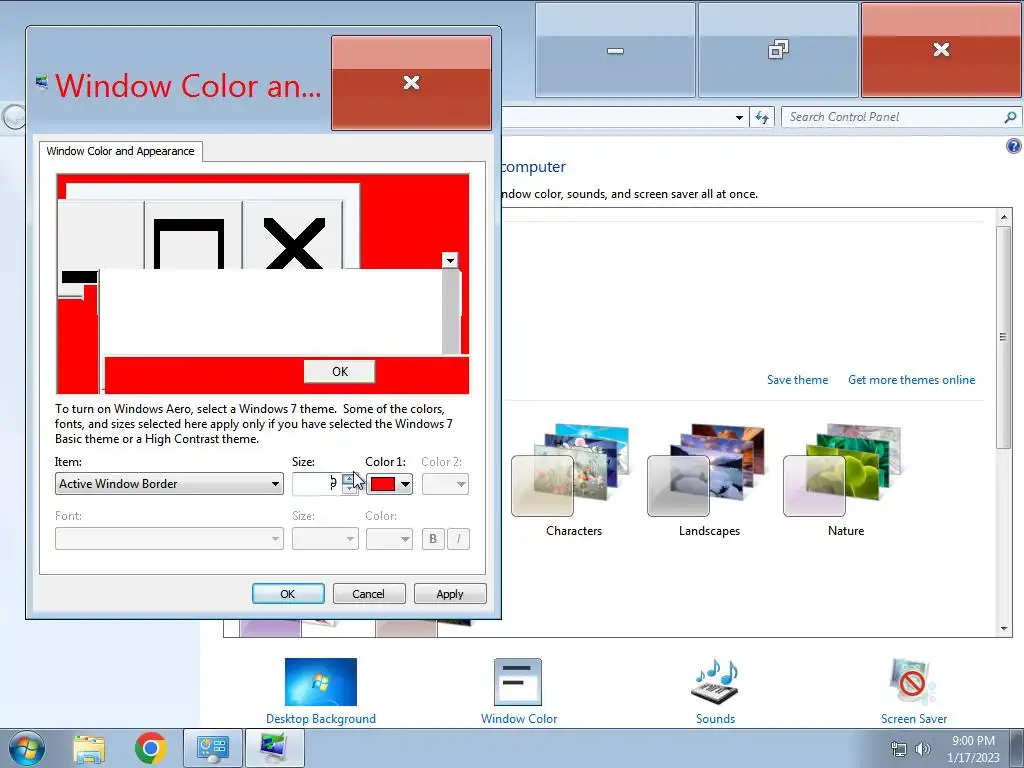Close the Window Color and Appearance dialog
Screen dimensions: 1024x768
(411, 83)
